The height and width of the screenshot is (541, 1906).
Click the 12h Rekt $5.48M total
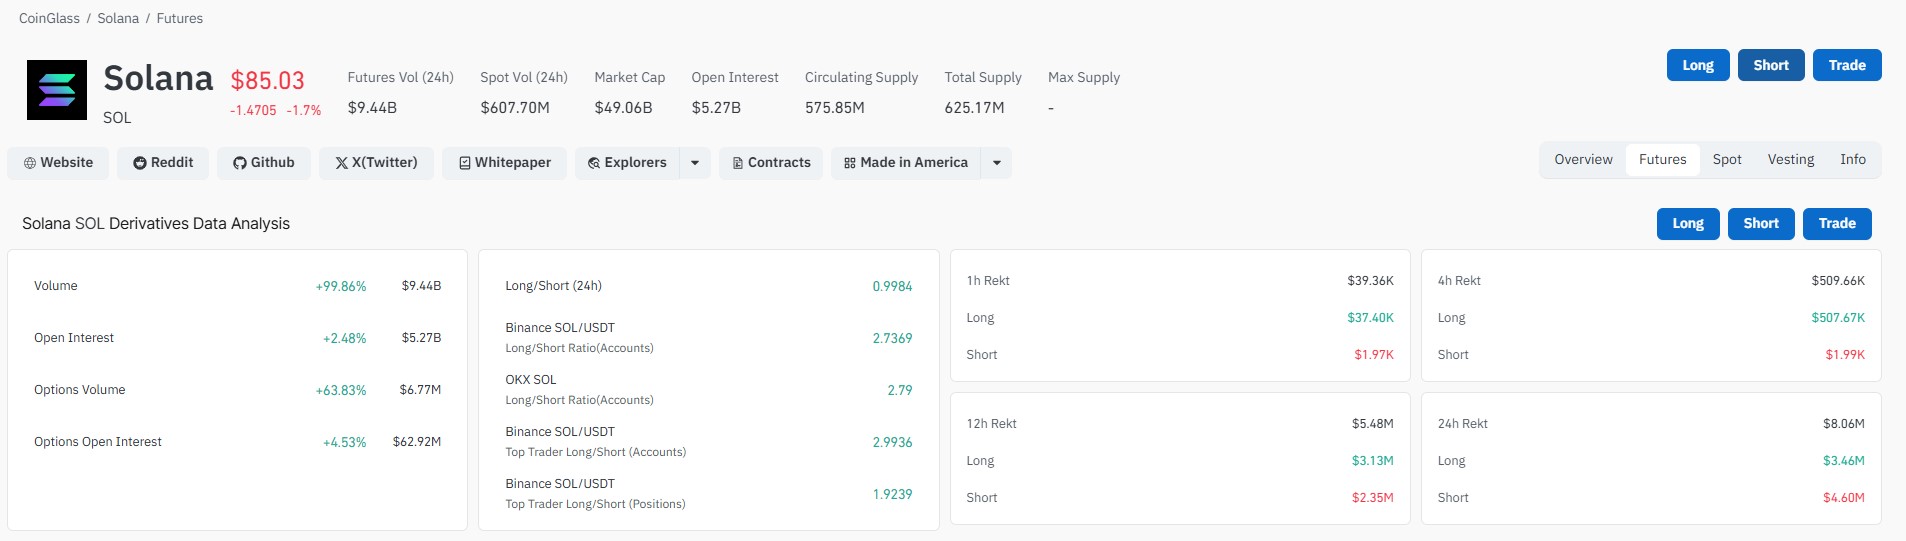point(1373,424)
